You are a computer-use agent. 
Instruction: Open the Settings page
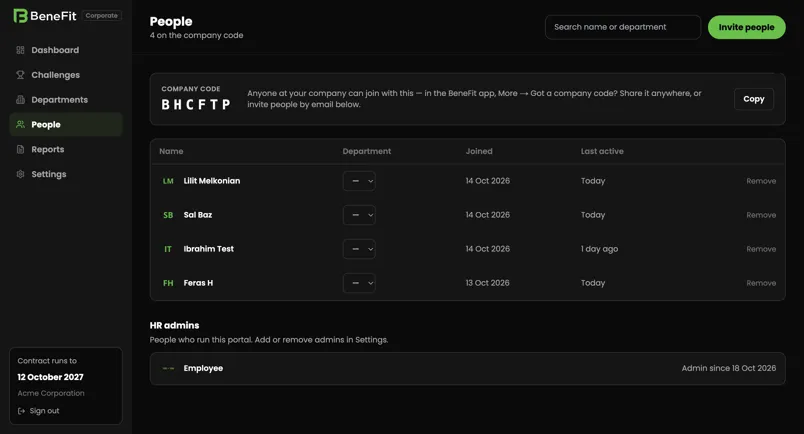point(66,174)
